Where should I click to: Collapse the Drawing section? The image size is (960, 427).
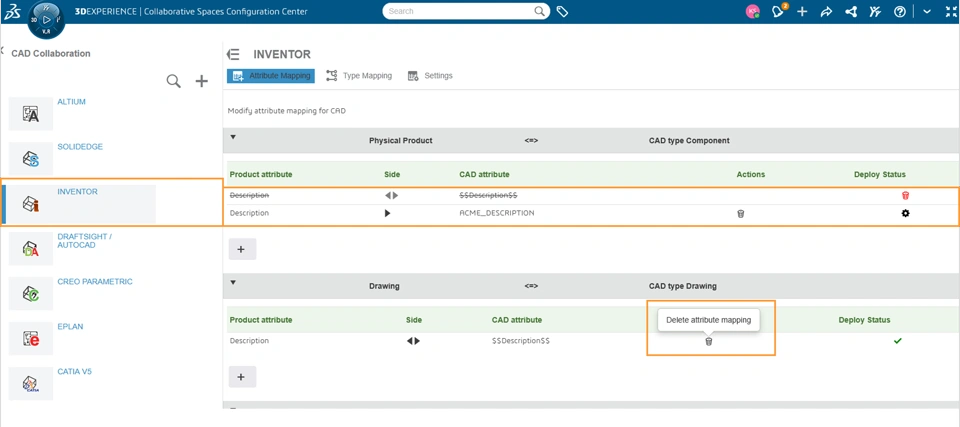click(233, 282)
